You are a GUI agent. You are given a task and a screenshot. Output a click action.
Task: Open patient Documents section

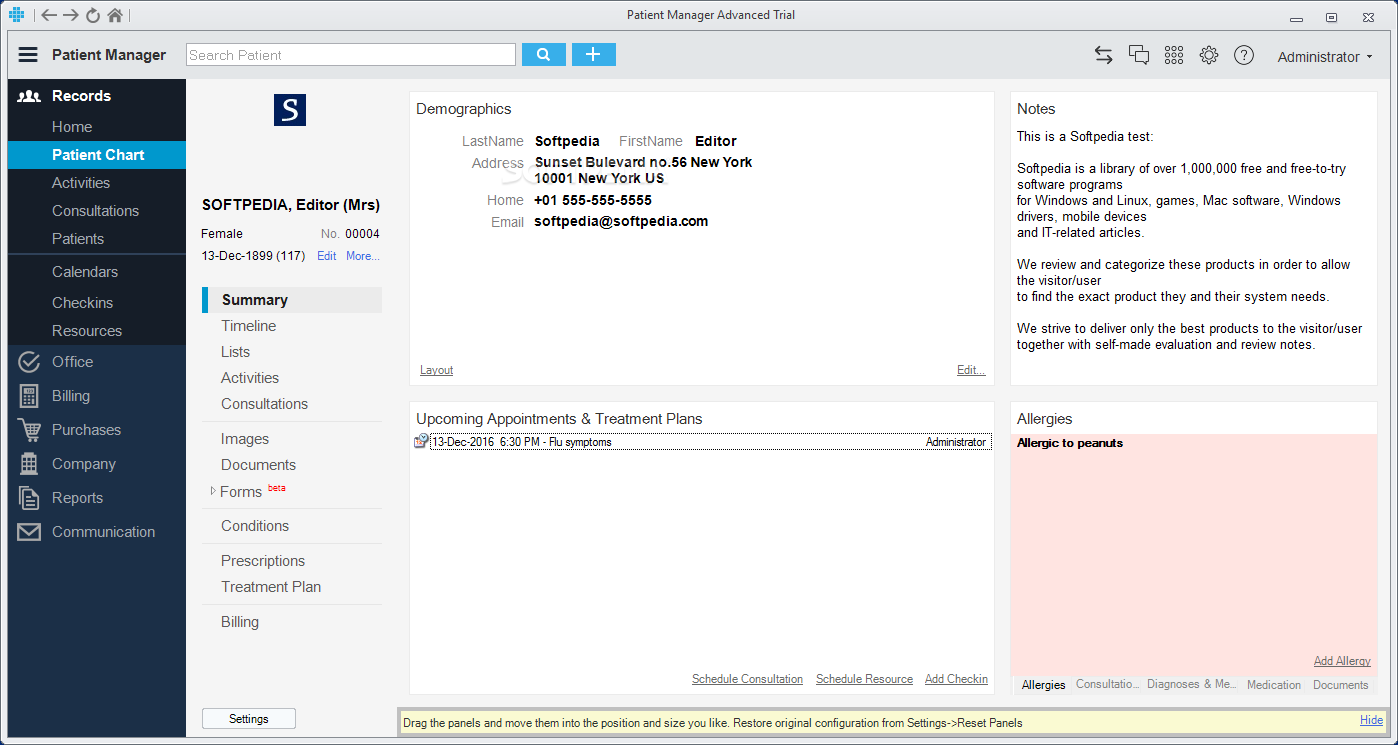258,465
